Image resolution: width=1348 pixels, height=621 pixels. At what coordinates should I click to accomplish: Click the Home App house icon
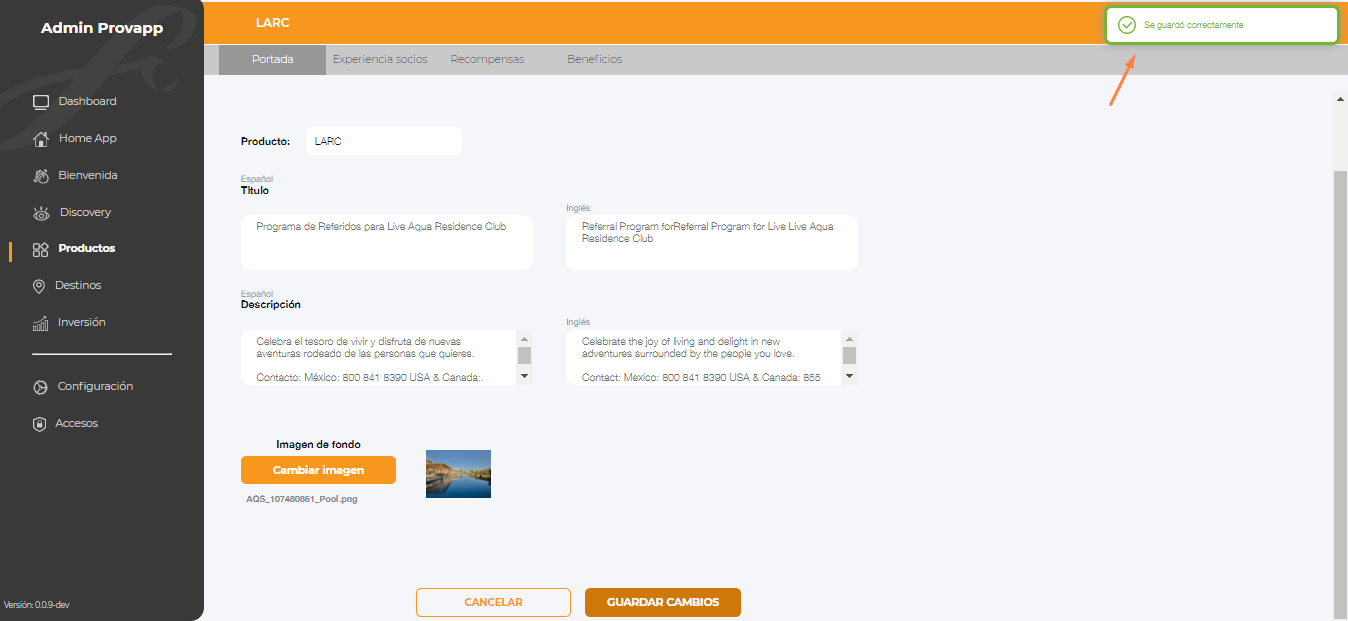41,139
